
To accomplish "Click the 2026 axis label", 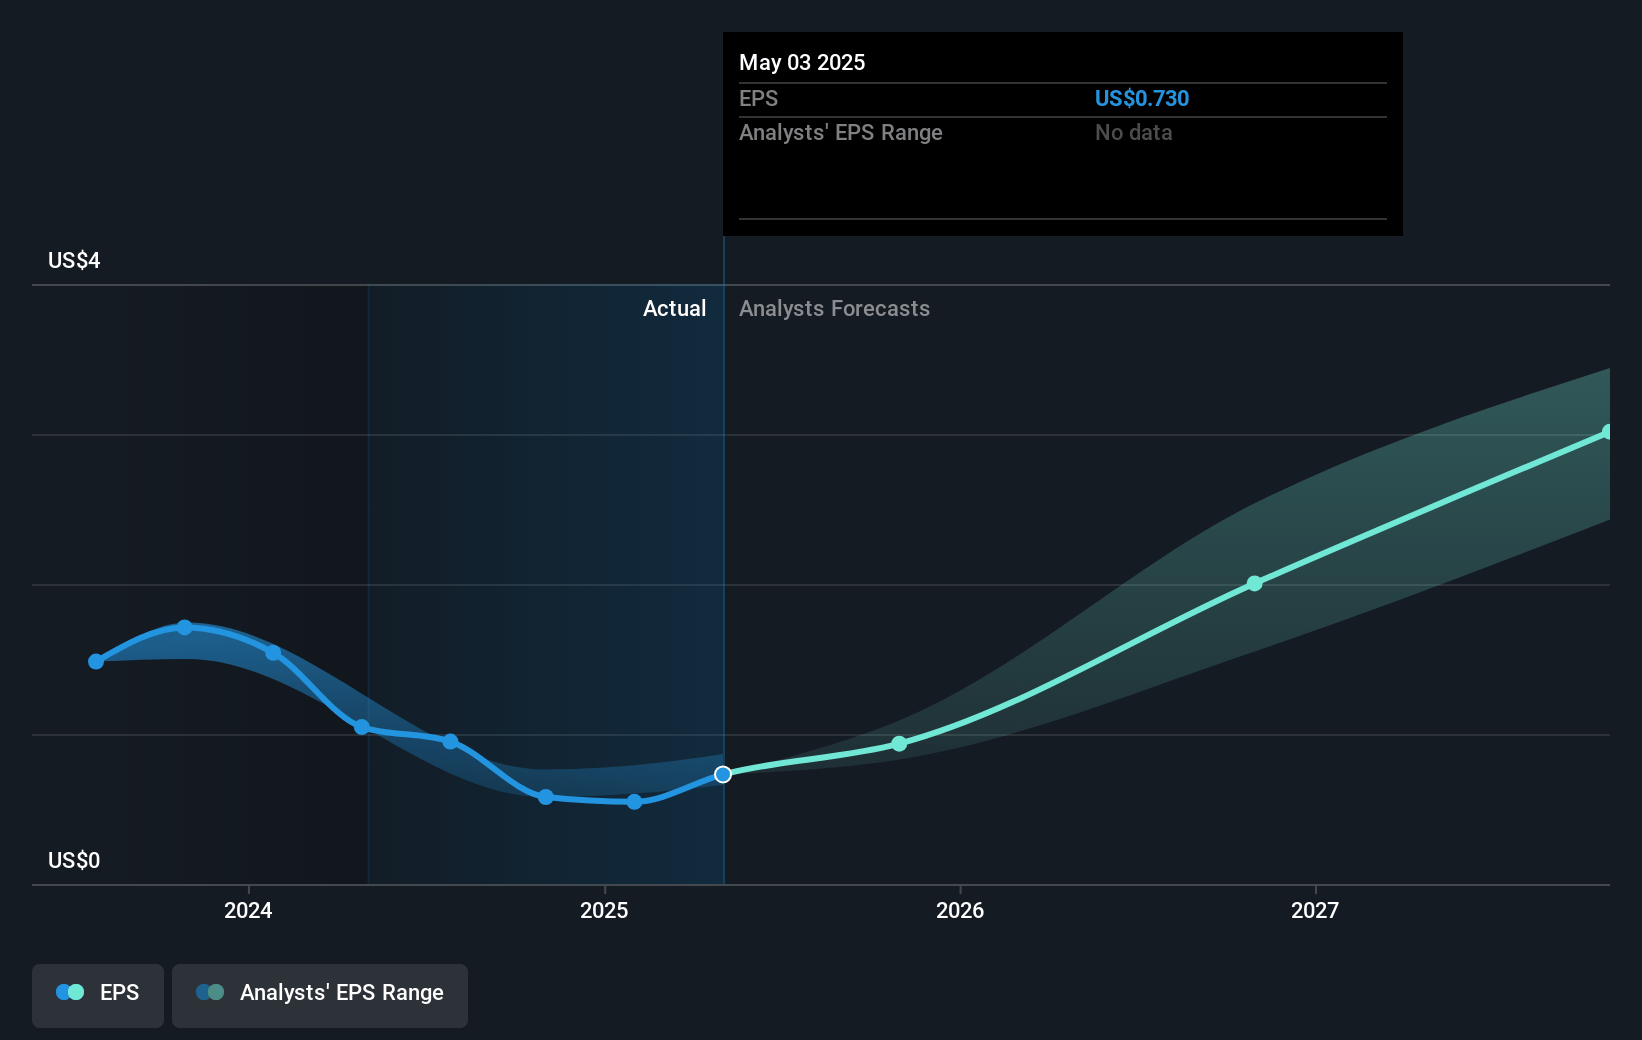I will pos(960,910).
